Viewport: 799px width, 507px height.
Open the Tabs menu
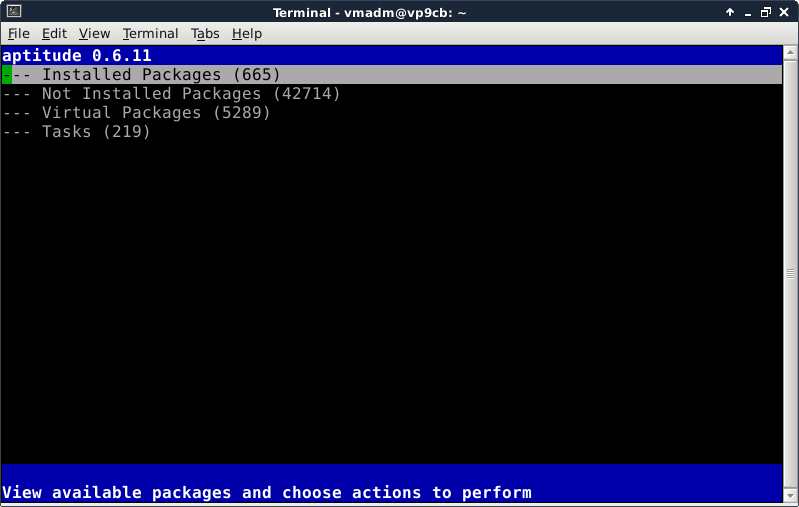pyautogui.click(x=205, y=33)
